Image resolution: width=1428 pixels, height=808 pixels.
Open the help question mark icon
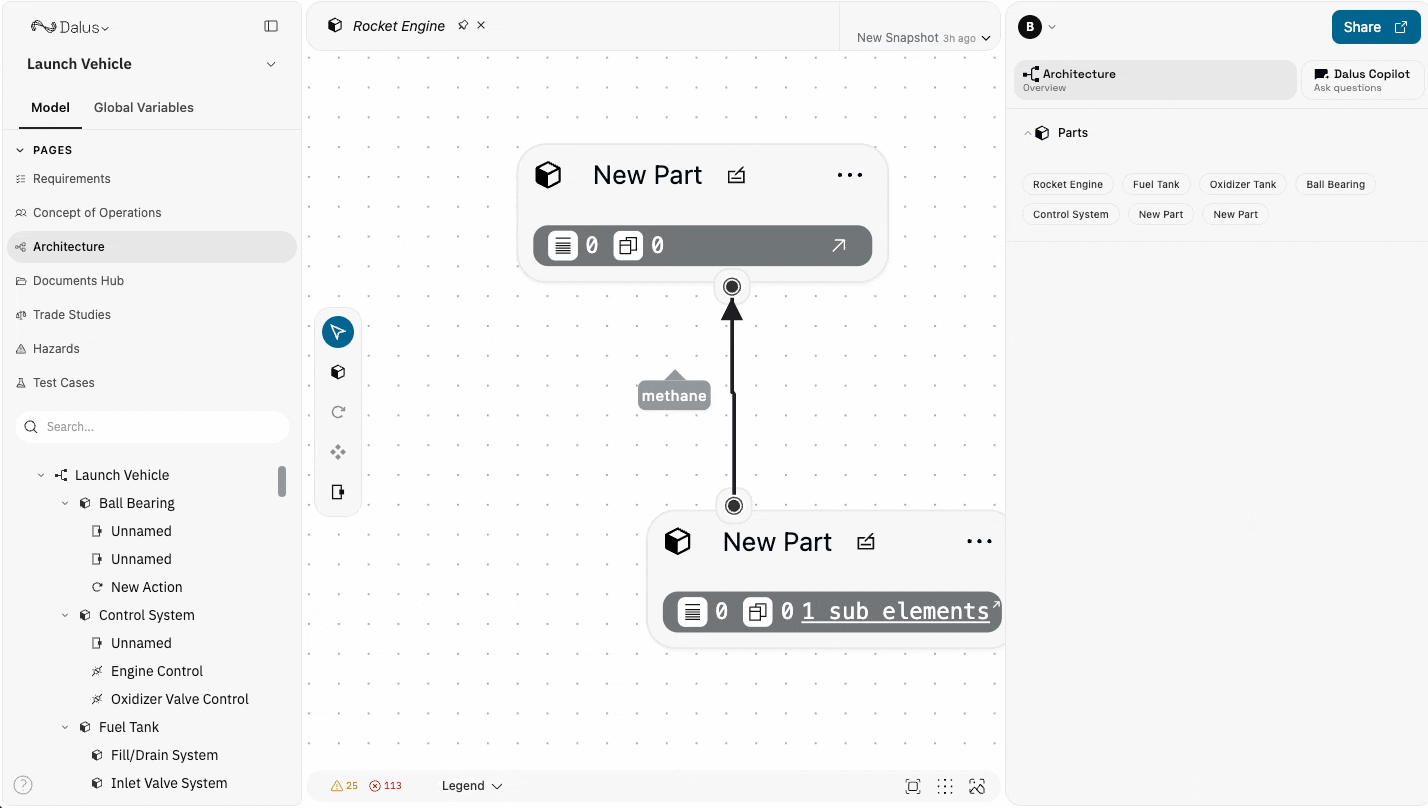coord(23,785)
